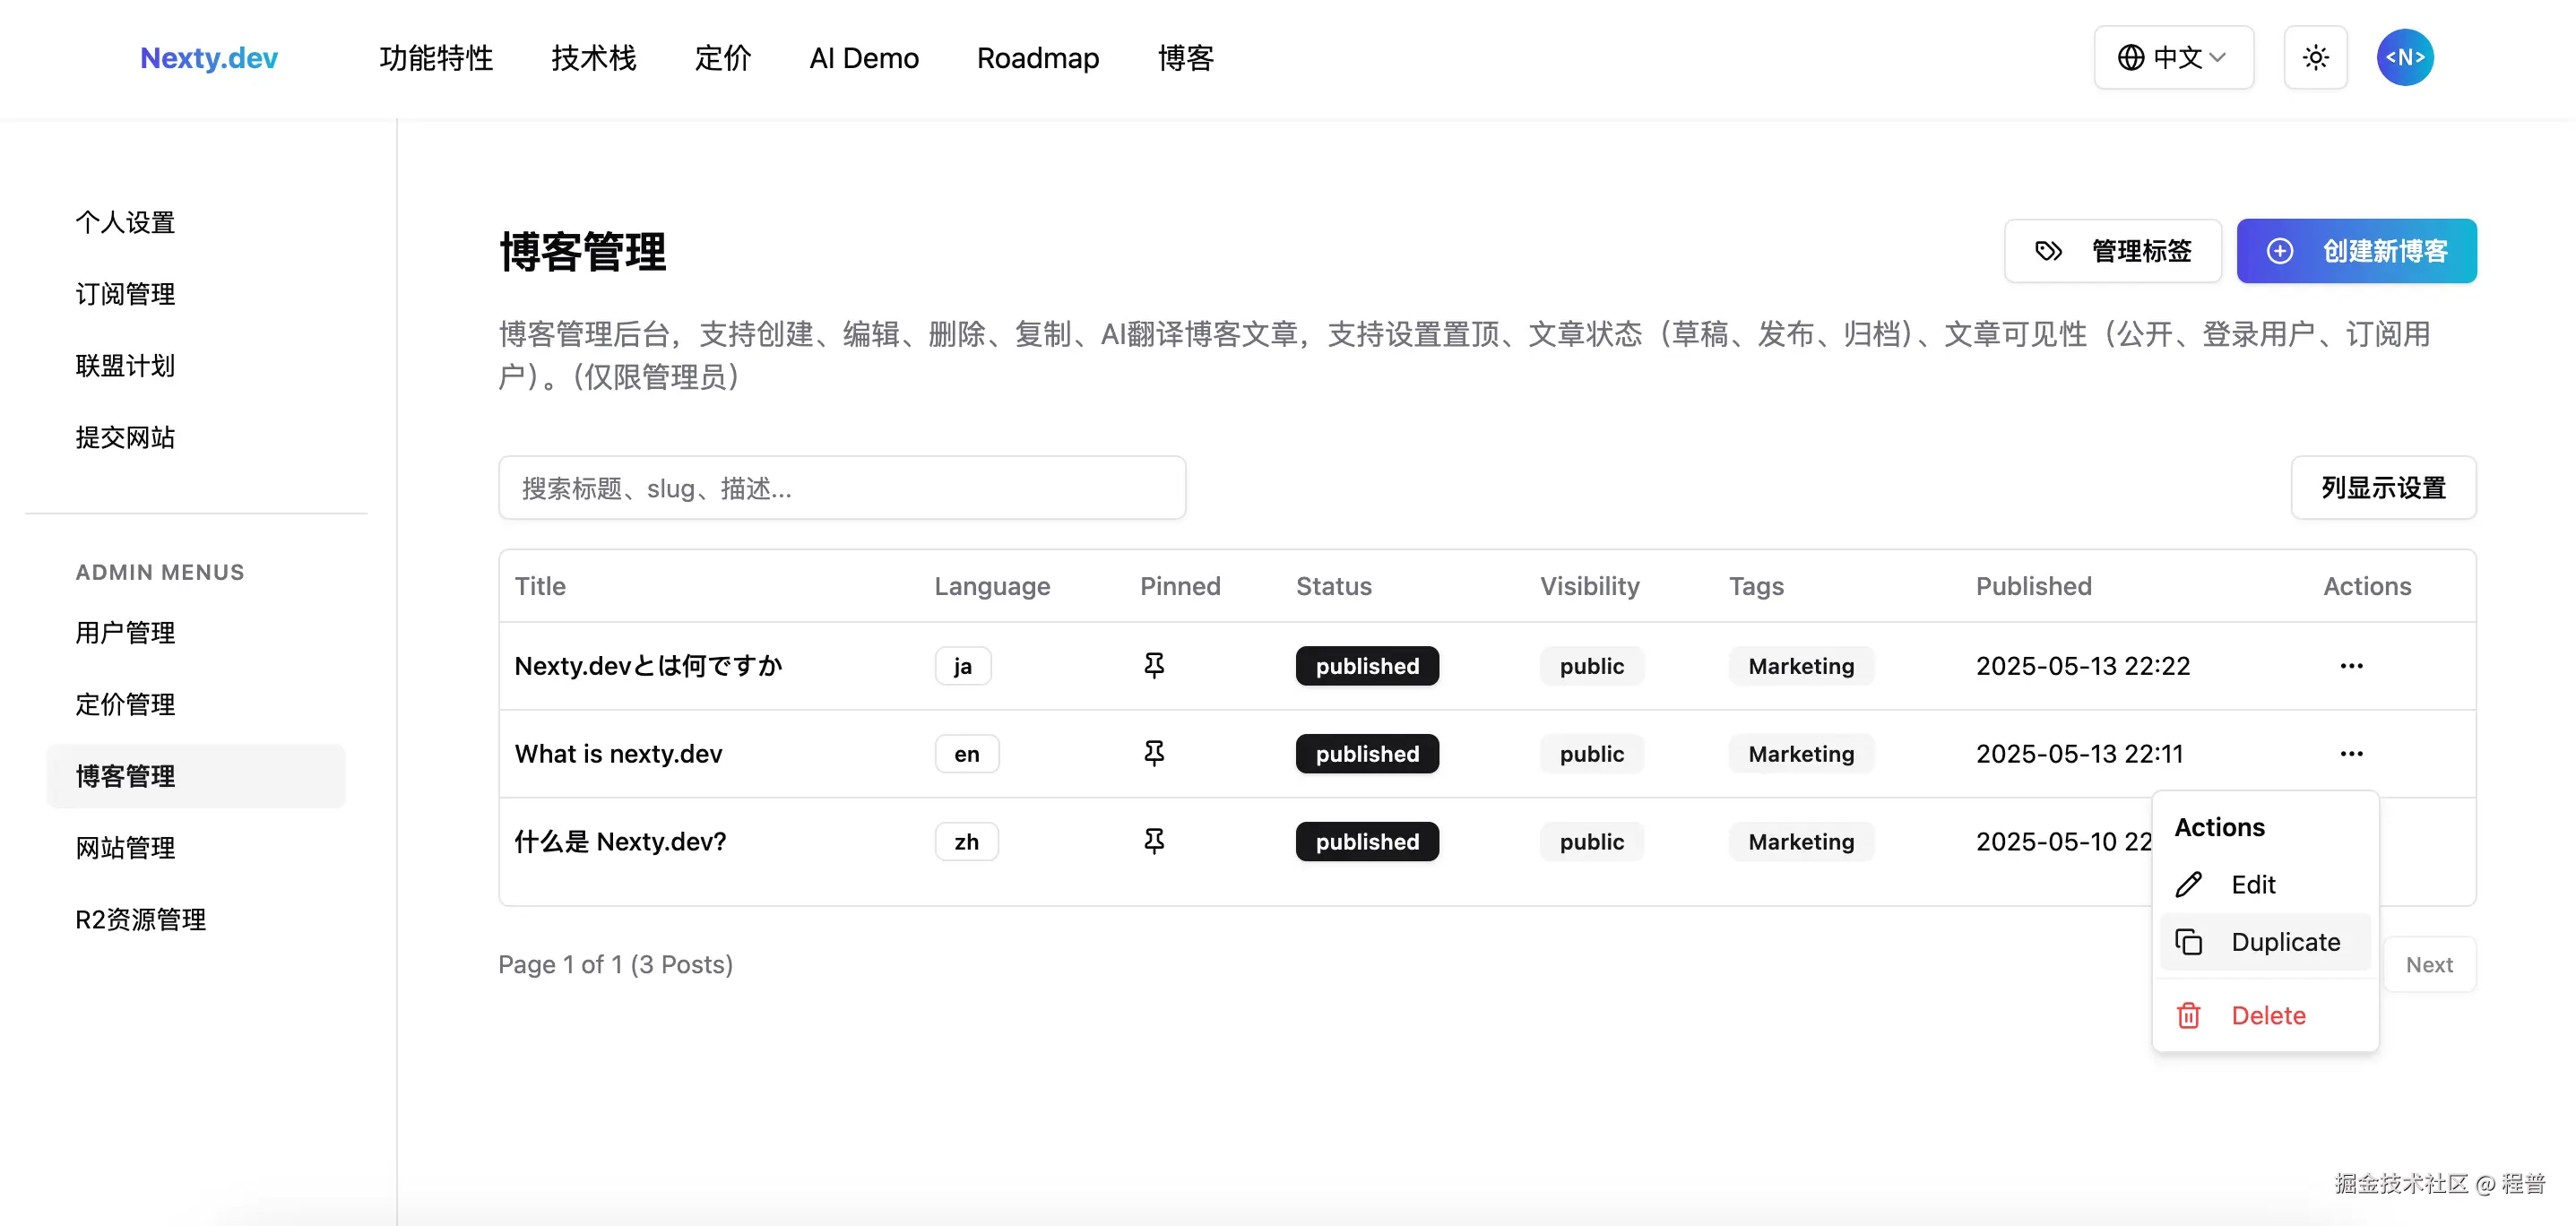
Task: Open ellipsis actions for 'Nexty.devとは何ですか' row
Action: 2352,665
